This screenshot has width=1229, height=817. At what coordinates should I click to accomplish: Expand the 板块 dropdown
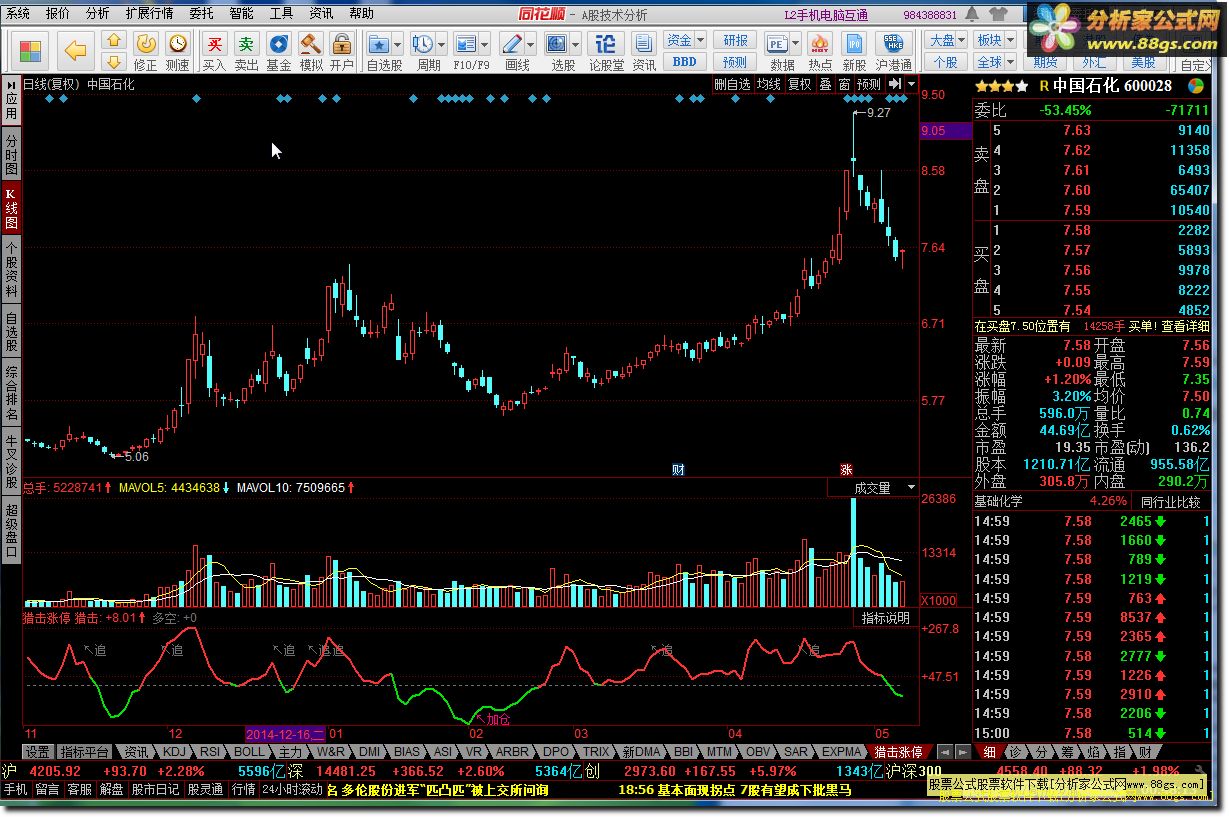pos(1010,40)
